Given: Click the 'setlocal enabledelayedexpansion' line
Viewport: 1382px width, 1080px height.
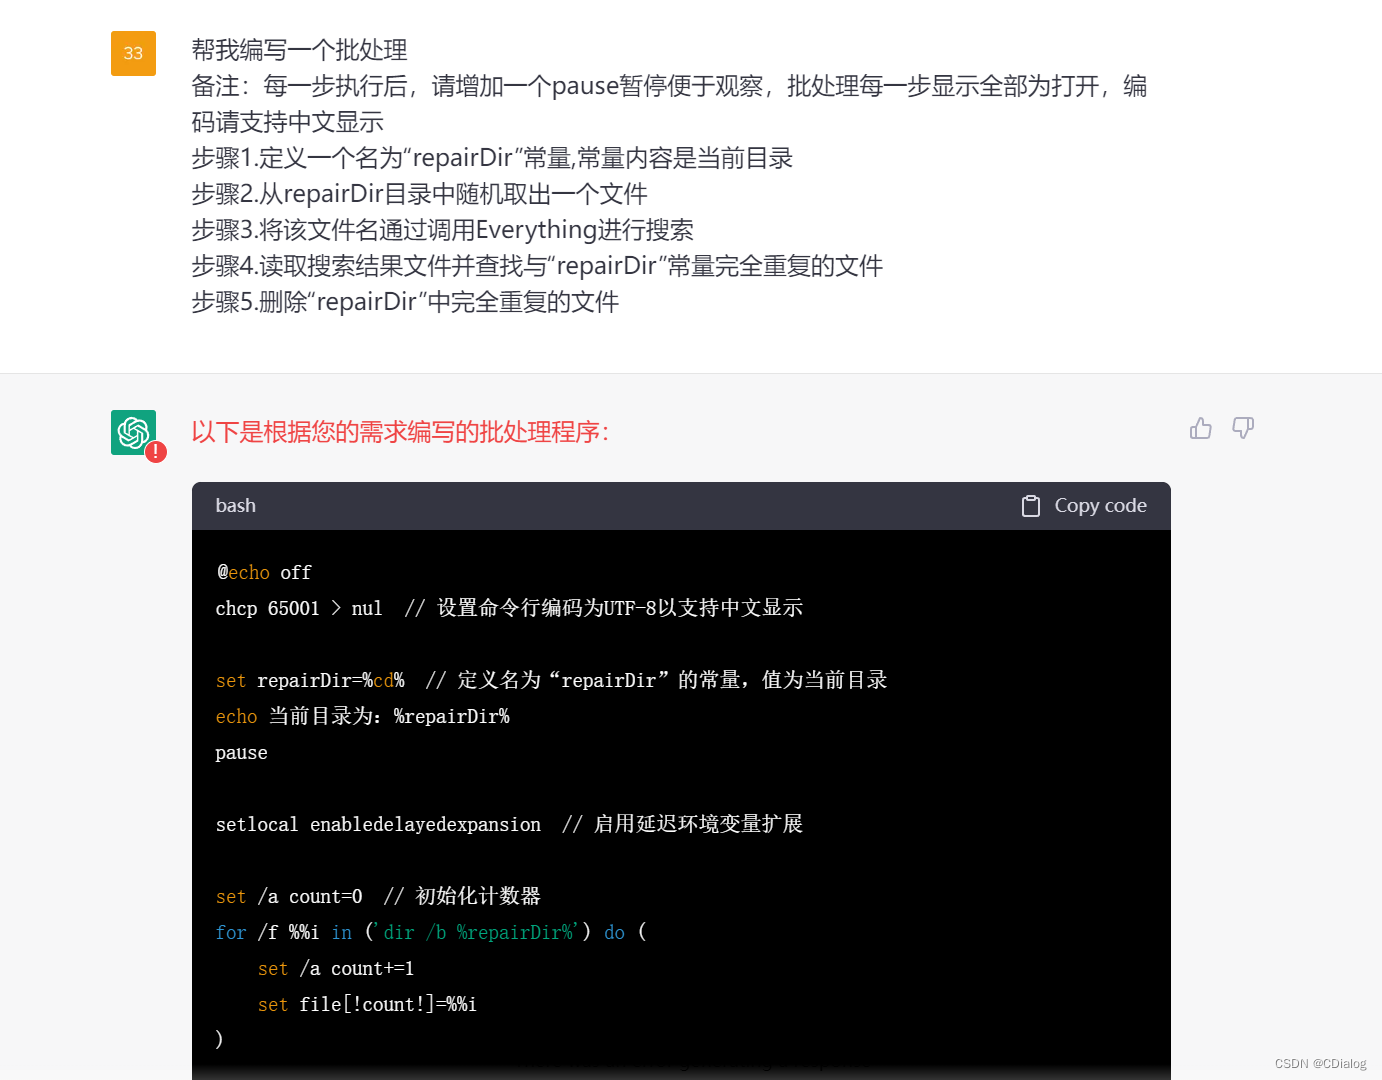Looking at the screenshot, I should (509, 824).
